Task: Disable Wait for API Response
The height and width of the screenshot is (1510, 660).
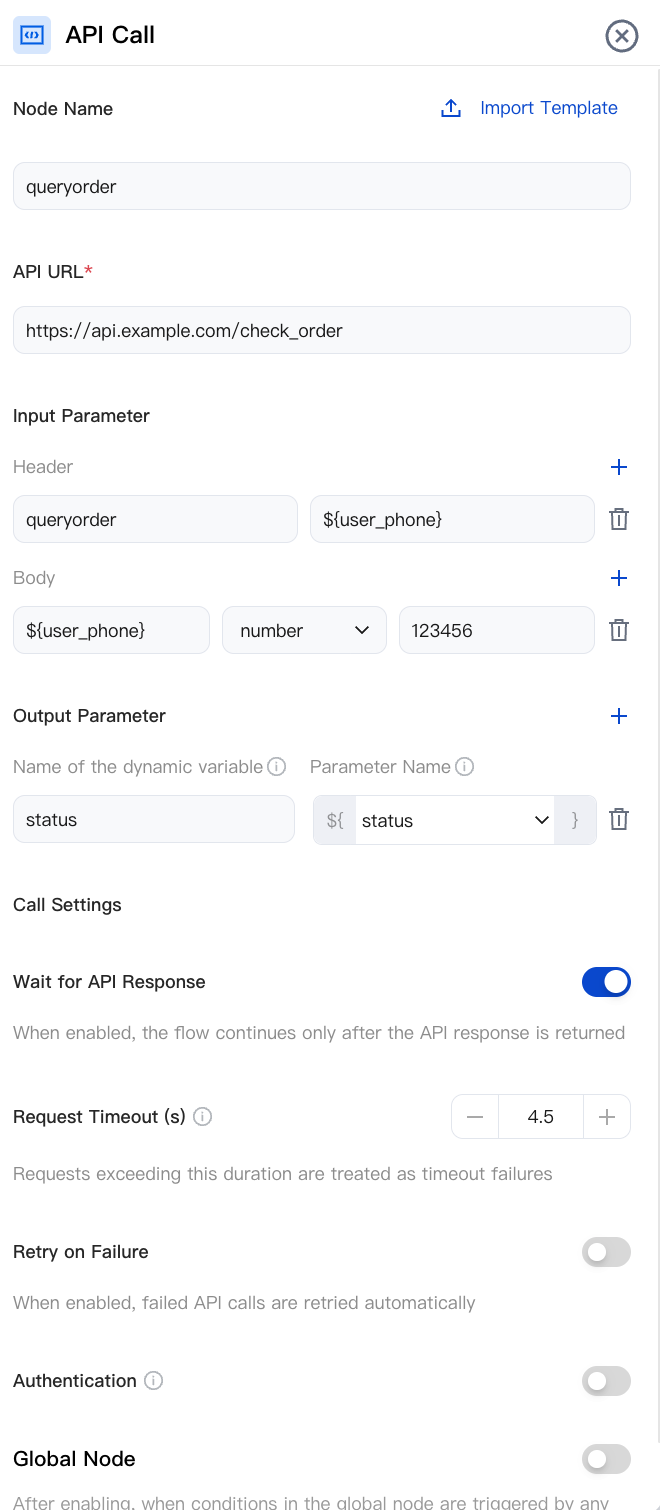Action: click(x=606, y=982)
